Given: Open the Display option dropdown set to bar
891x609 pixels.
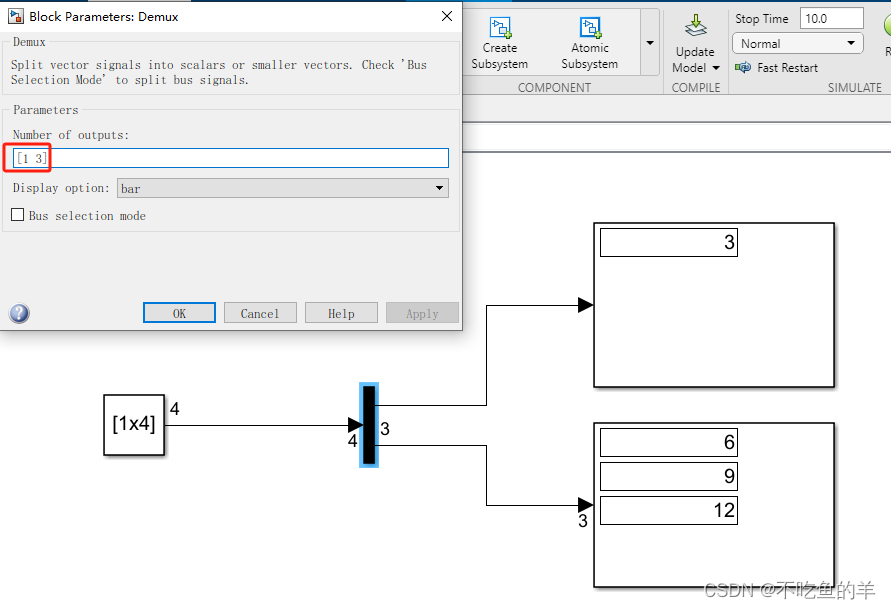Looking at the screenshot, I should coord(283,188).
